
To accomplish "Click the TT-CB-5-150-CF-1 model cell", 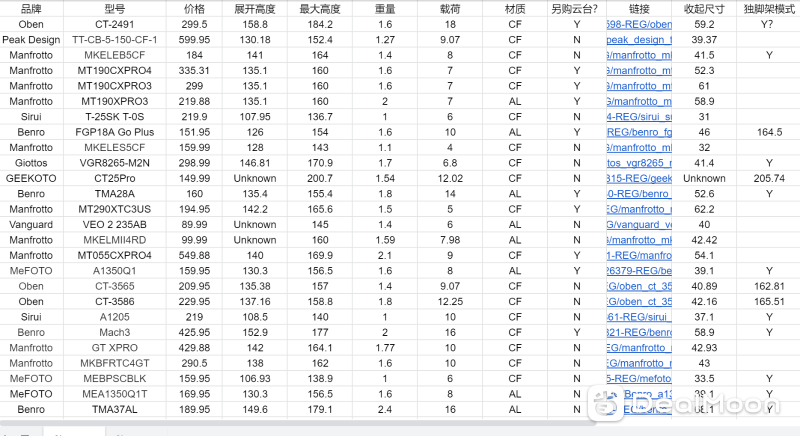I will coord(115,40).
